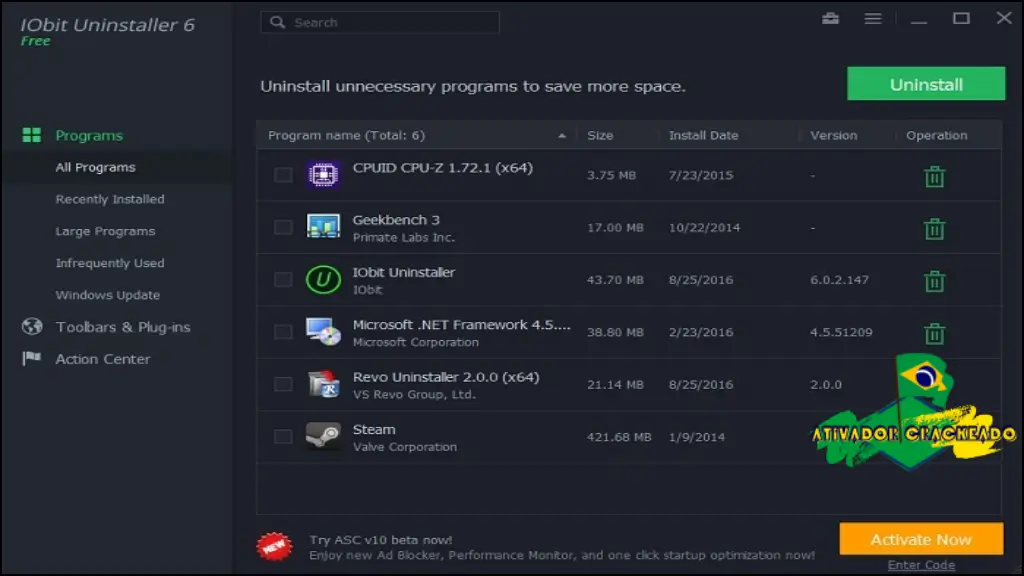Open Action Center section
This screenshot has width=1024, height=576.
click(x=103, y=359)
